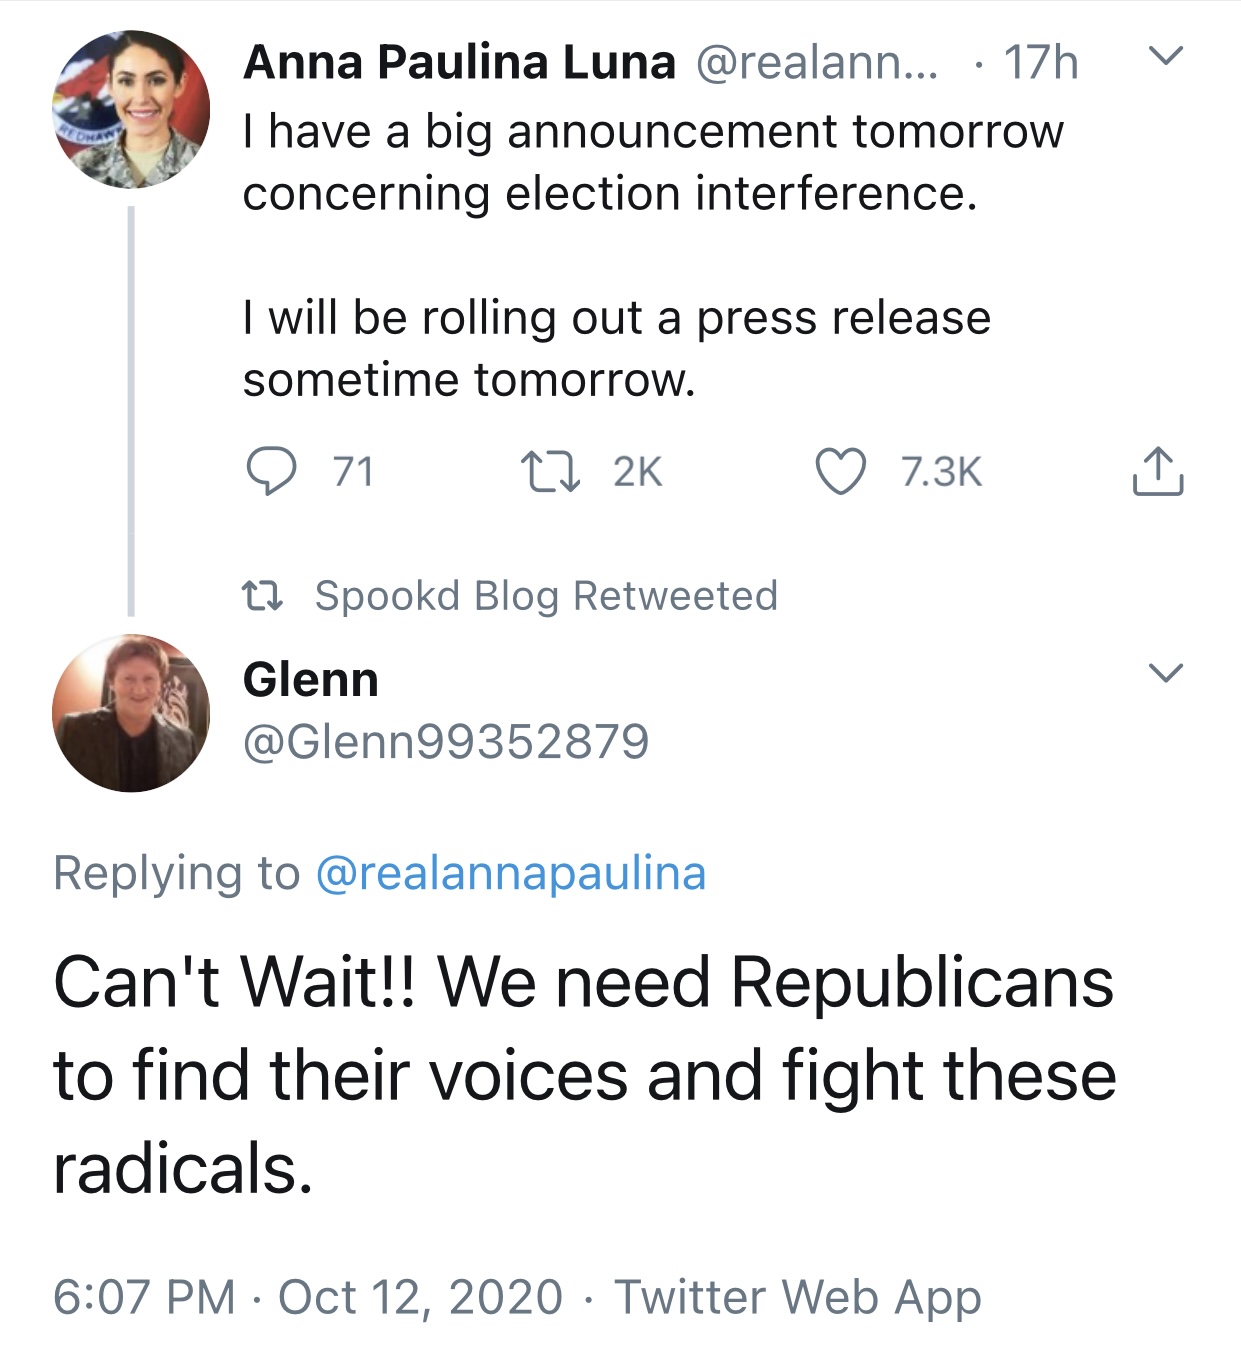Expand the chevron menu on Glenn's reply
The height and width of the screenshot is (1357, 1241).
tap(1165, 672)
